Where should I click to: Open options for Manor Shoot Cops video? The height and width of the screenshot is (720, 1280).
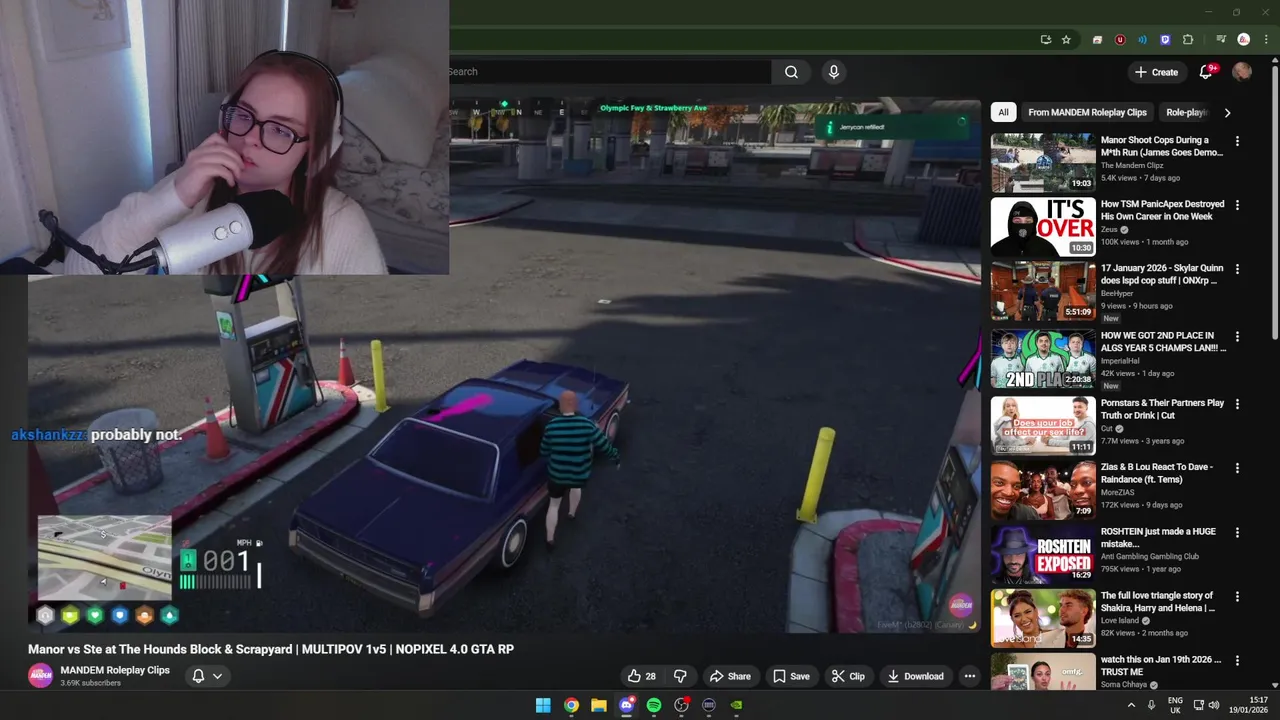point(1237,141)
